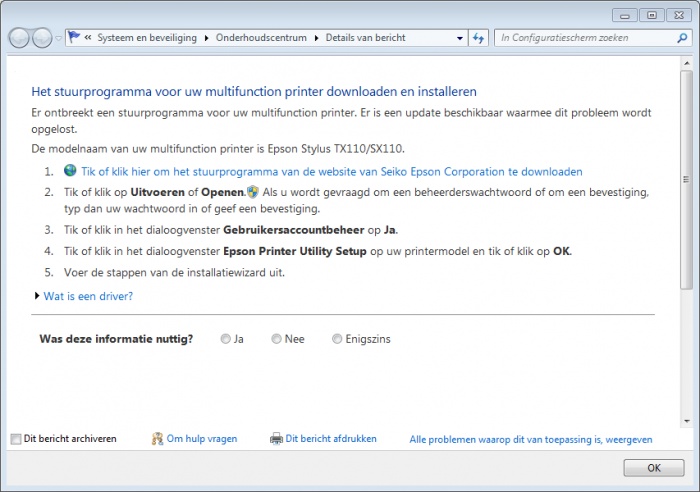This screenshot has height=492, width=700.
Task: Click in the Configuratiescherm search field
Action: pyautogui.click(x=585, y=38)
